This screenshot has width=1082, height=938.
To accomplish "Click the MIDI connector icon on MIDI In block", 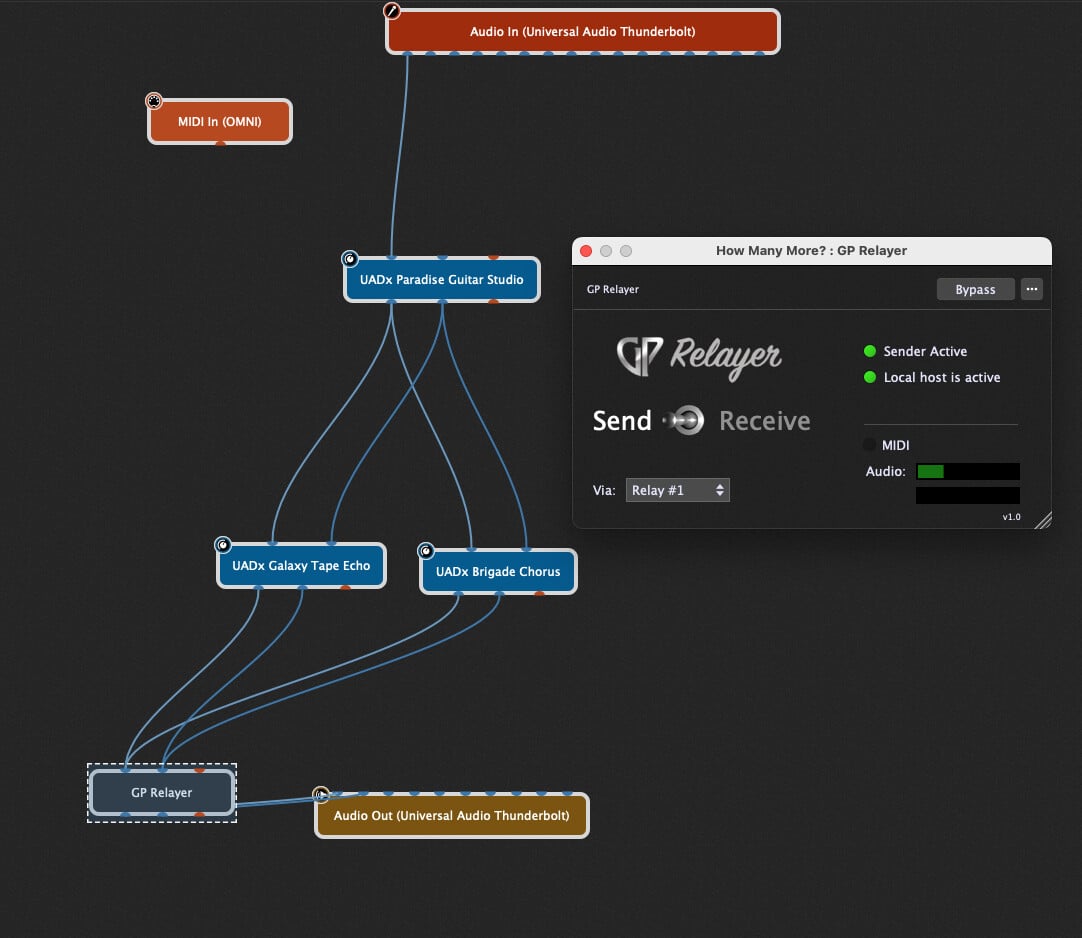I will (153, 100).
